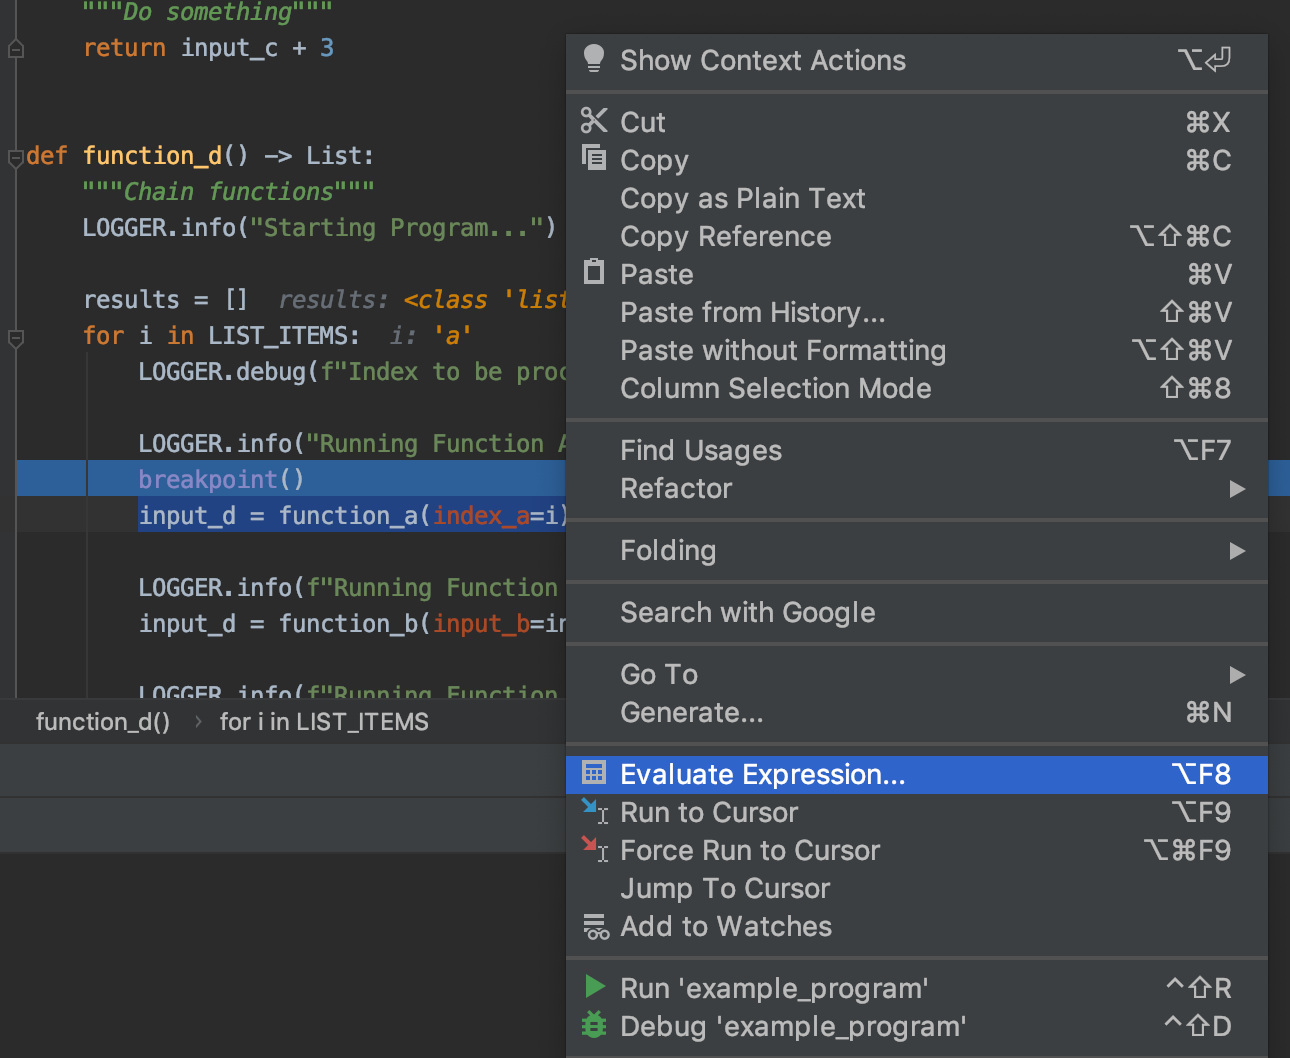Select Search with Google
Screen dimensions: 1290x1058
(x=748, y=612)
